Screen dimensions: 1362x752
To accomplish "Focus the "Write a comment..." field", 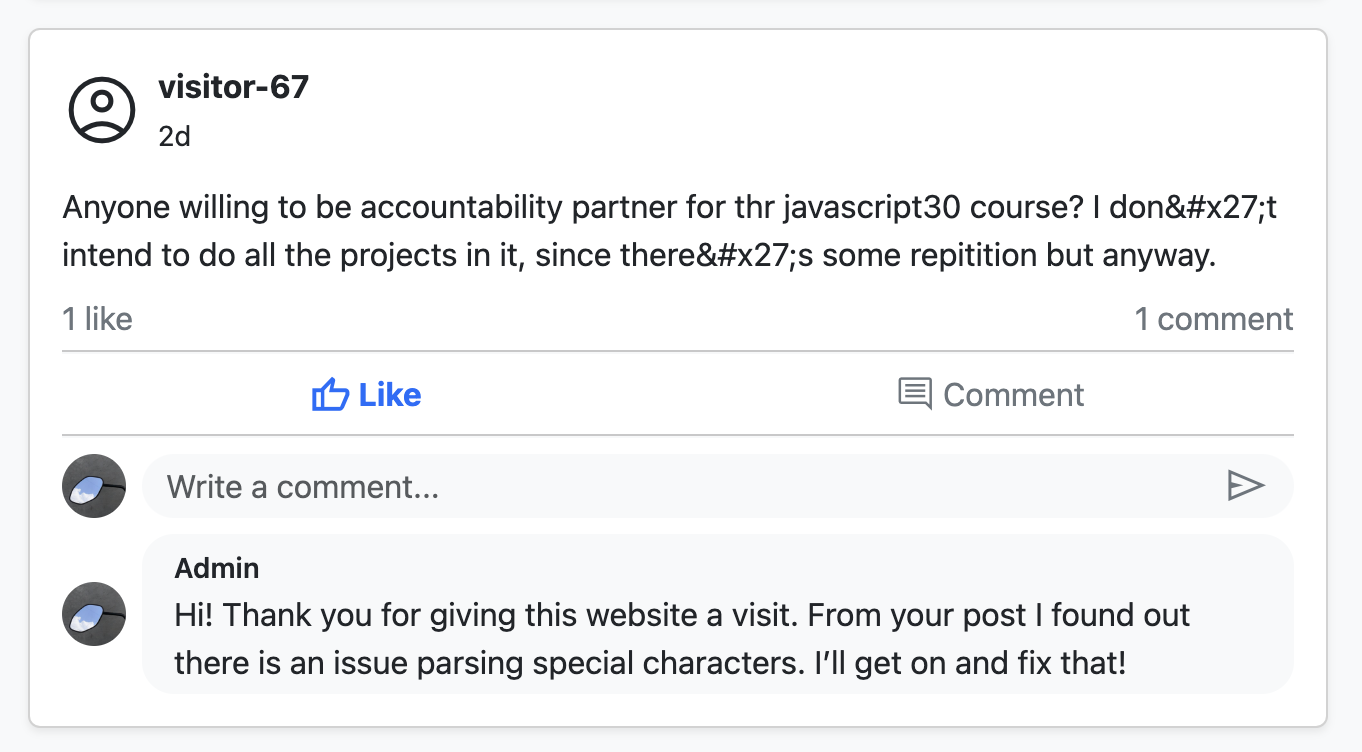I will pos(680,487).
